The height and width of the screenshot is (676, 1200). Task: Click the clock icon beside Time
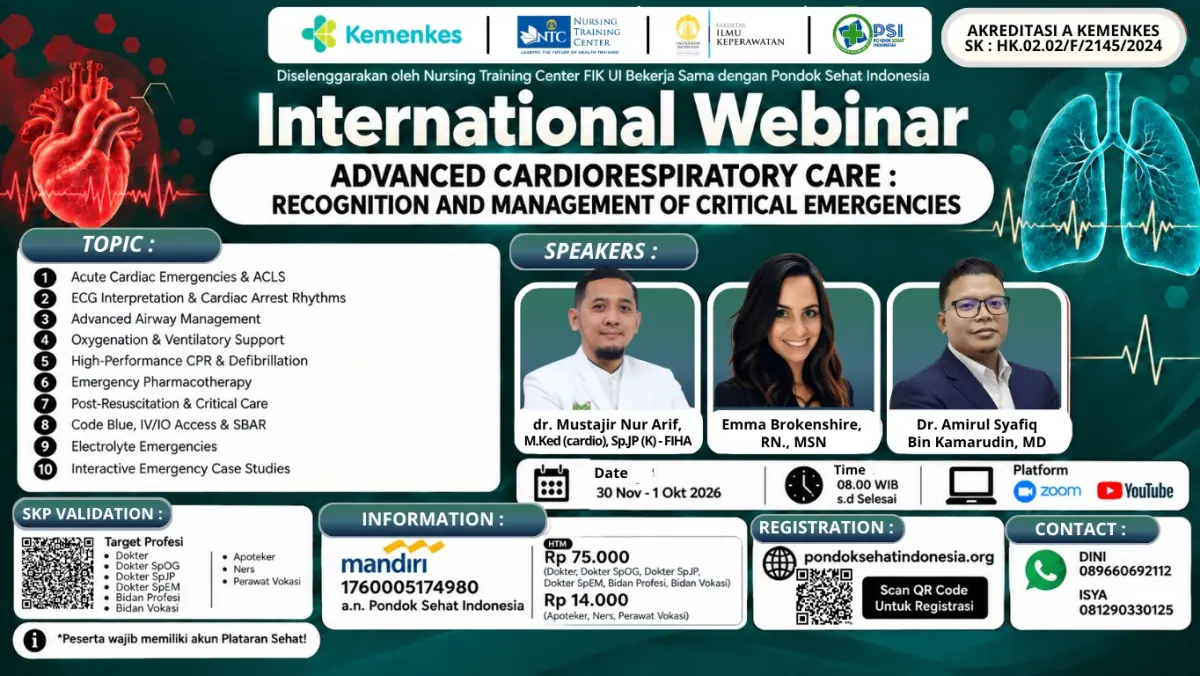click(803, 484)
